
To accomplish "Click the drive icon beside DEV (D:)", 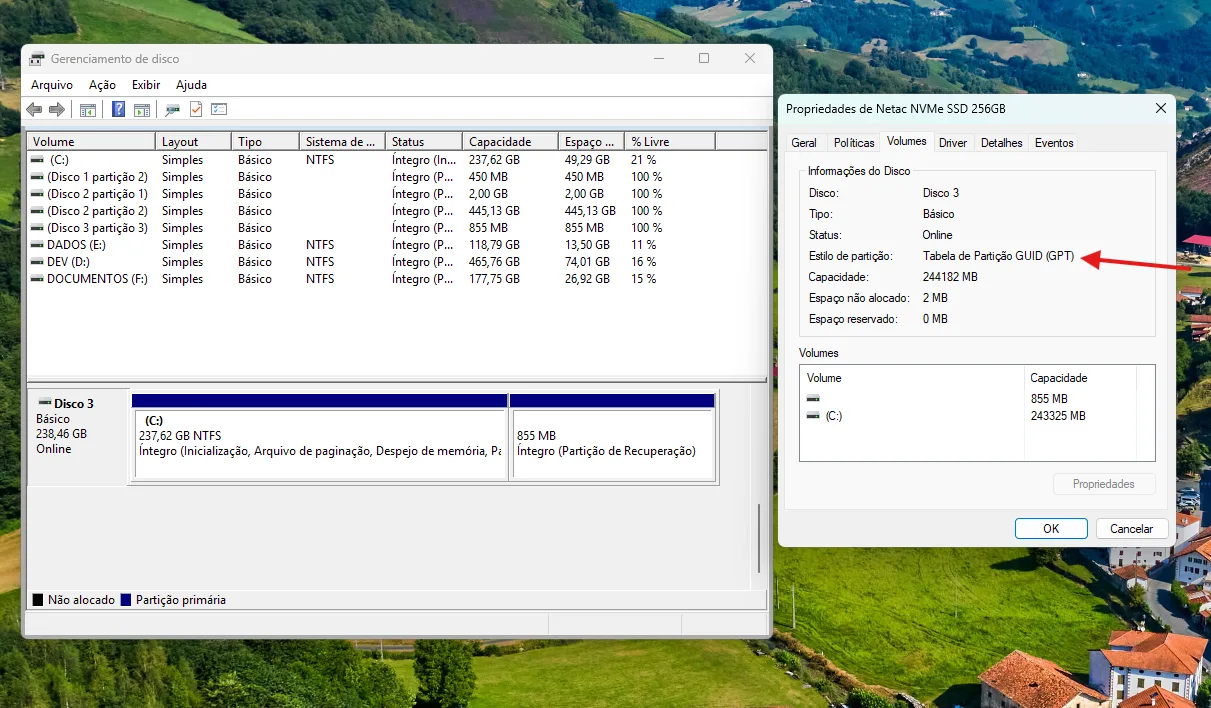I will coord(37,261).
